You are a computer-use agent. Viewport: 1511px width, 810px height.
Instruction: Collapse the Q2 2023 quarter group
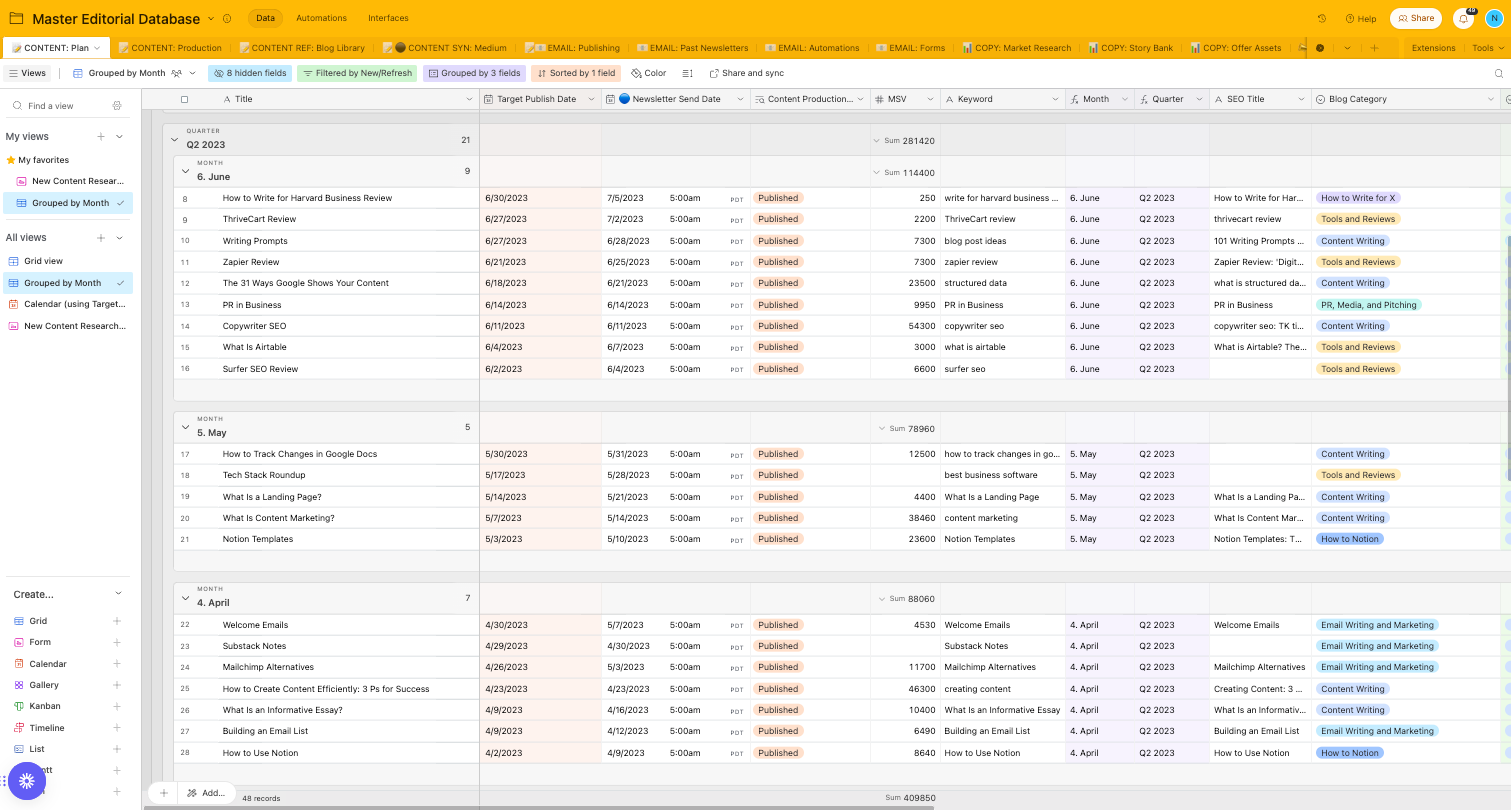pos(175,140)
